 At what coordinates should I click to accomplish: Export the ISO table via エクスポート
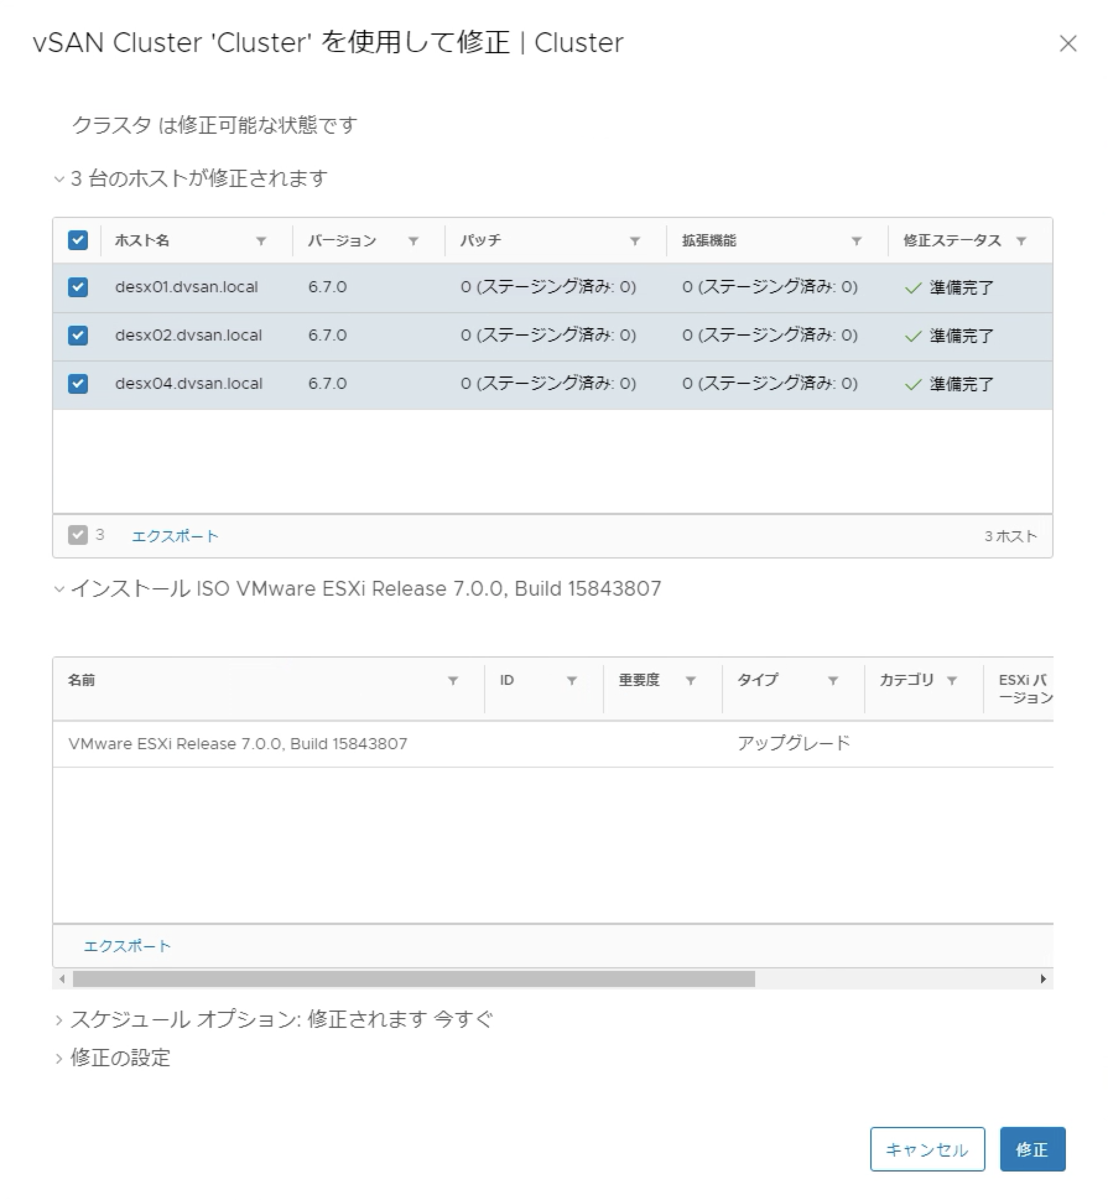pyautogui.click(x=127, y=946)
